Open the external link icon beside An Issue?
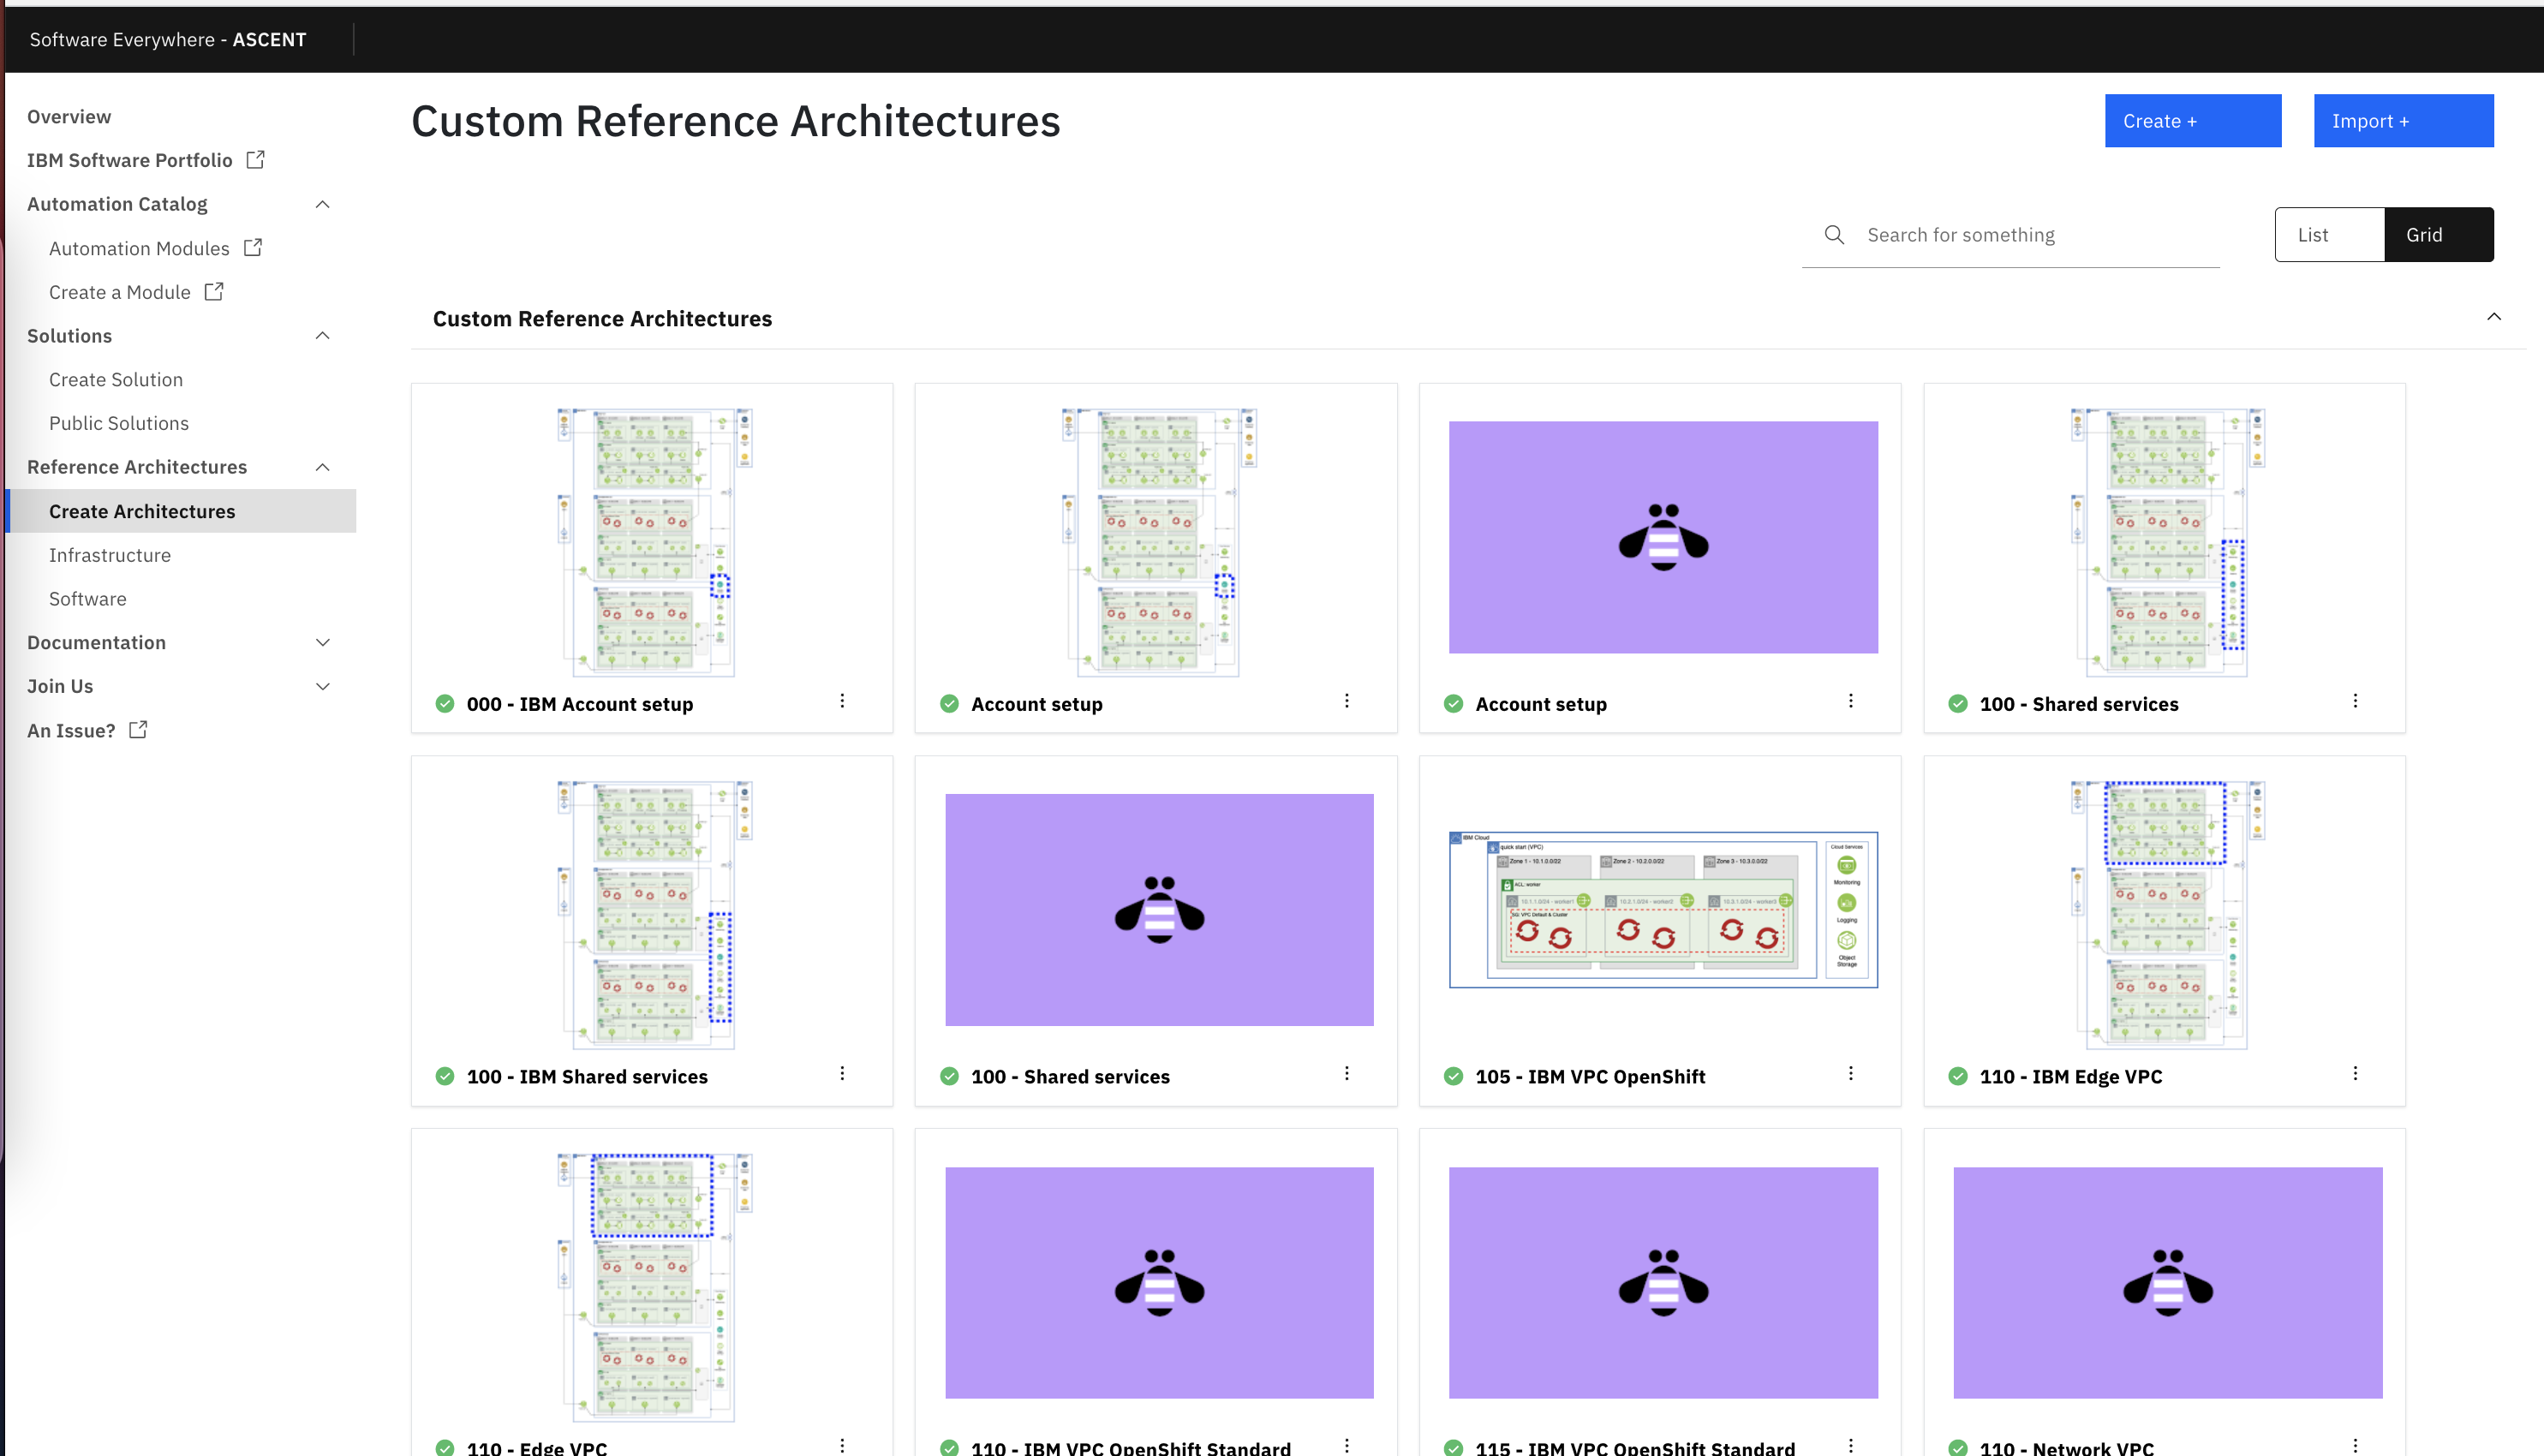 tap(137, 729)
